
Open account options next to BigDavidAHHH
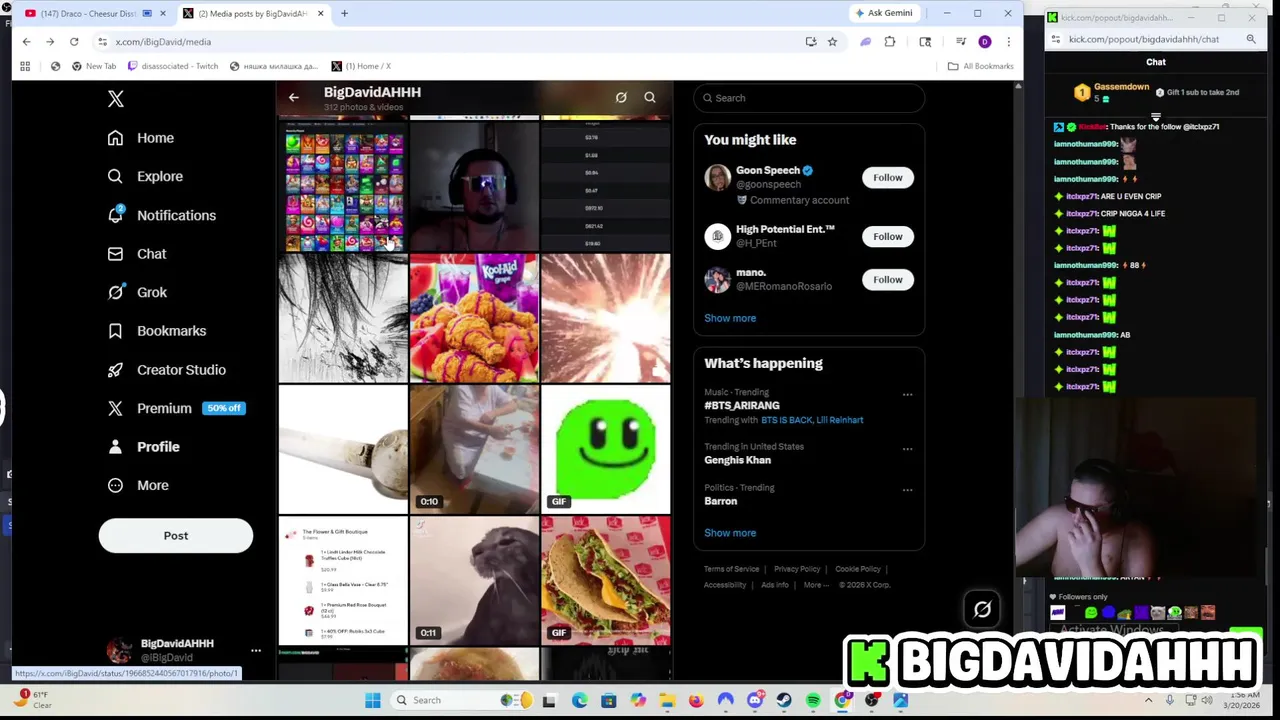(x=256, y=651)
